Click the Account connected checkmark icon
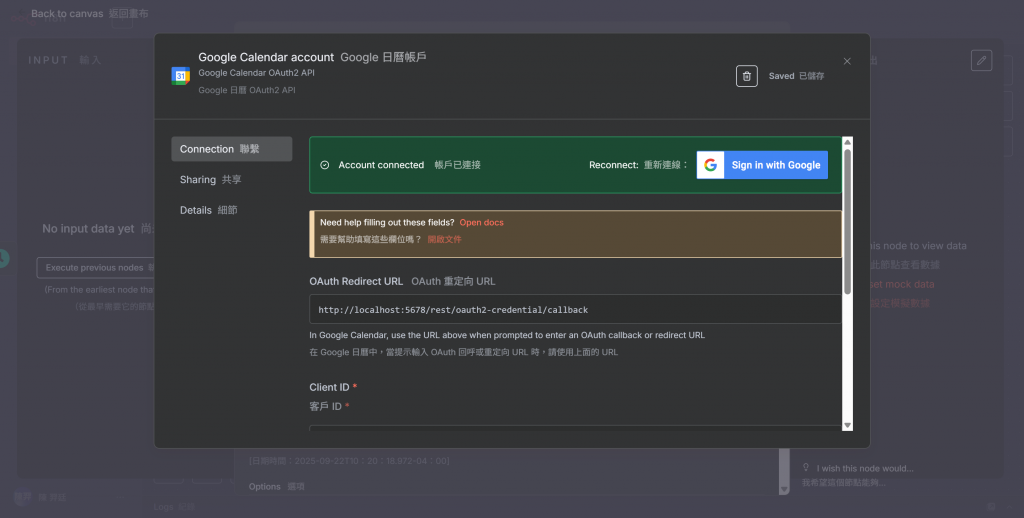This screenshot has height=518, width=1024. pos(325,165)
